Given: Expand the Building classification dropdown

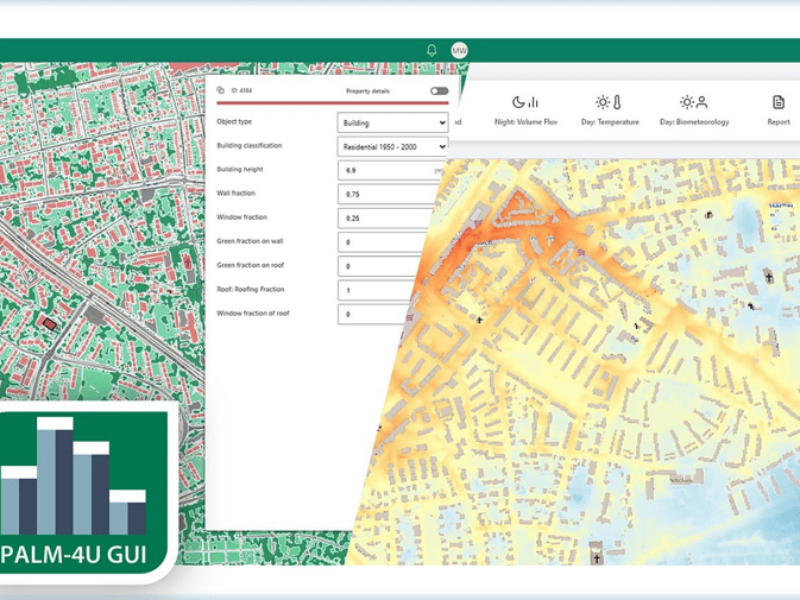Looking at the screenshot, I should click(x=393, y=146).
